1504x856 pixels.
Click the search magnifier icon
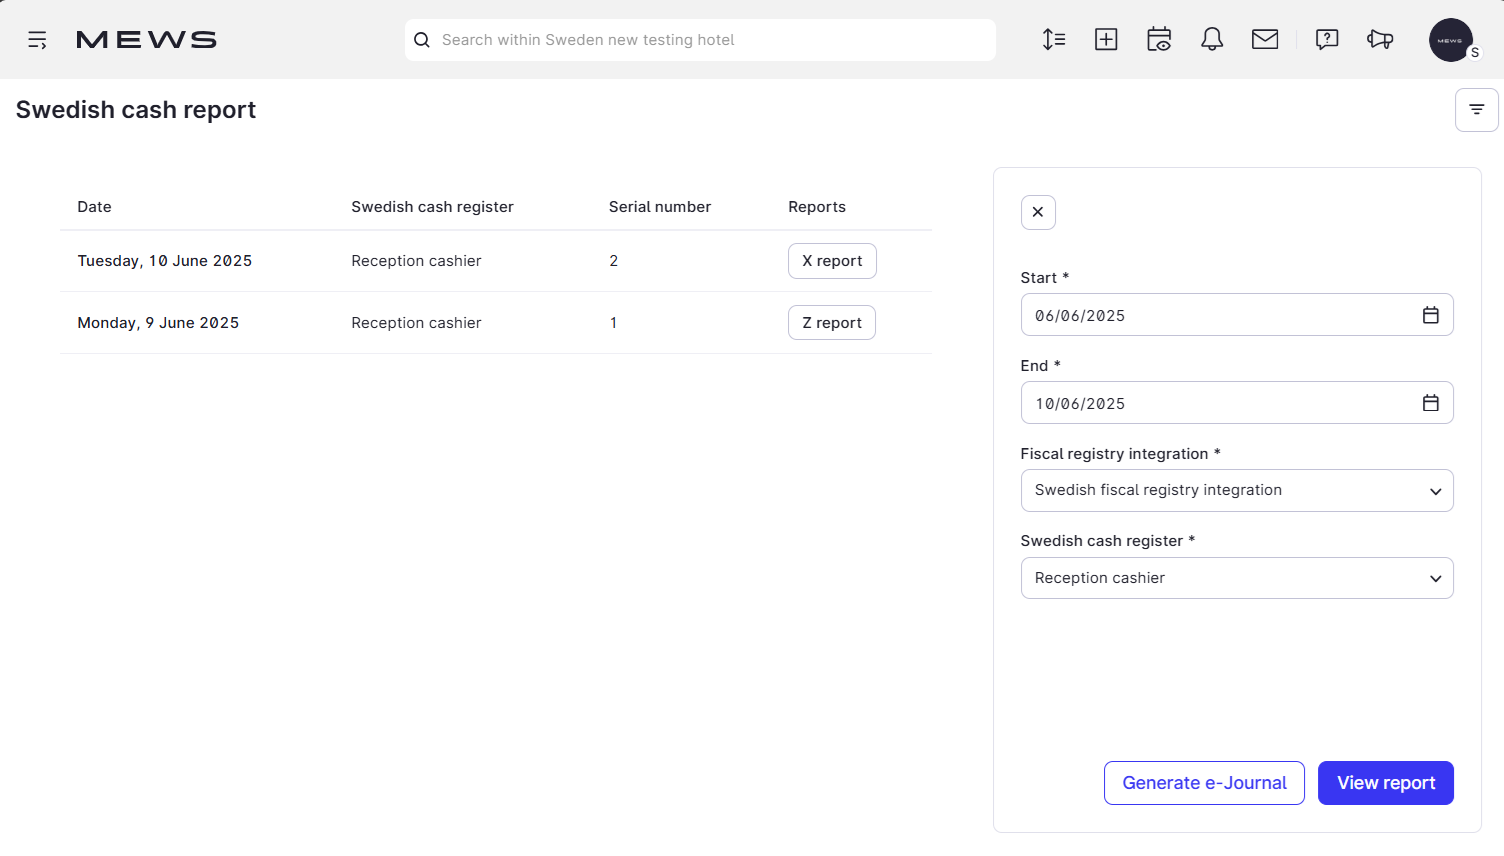(x=422, y=40)
